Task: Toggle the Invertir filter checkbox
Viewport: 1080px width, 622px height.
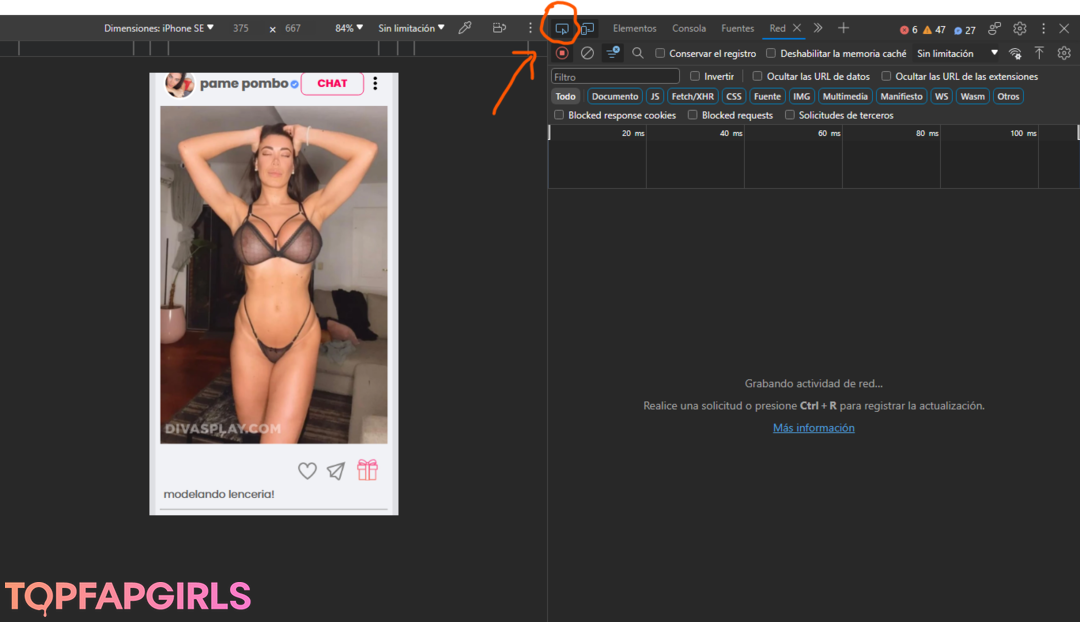Action: point(695,76)
